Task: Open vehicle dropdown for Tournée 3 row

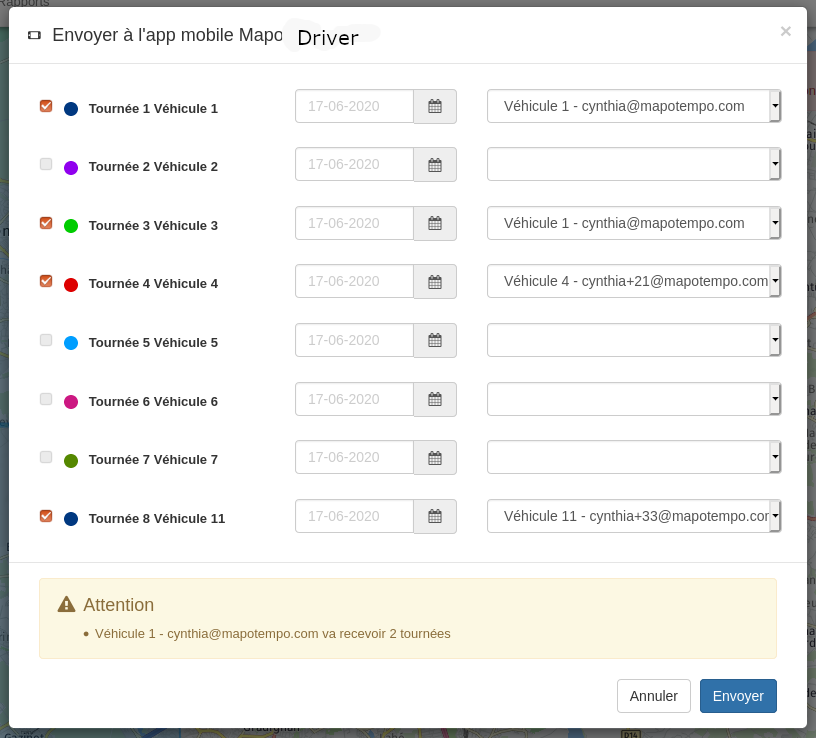Action: coord(634,223)
